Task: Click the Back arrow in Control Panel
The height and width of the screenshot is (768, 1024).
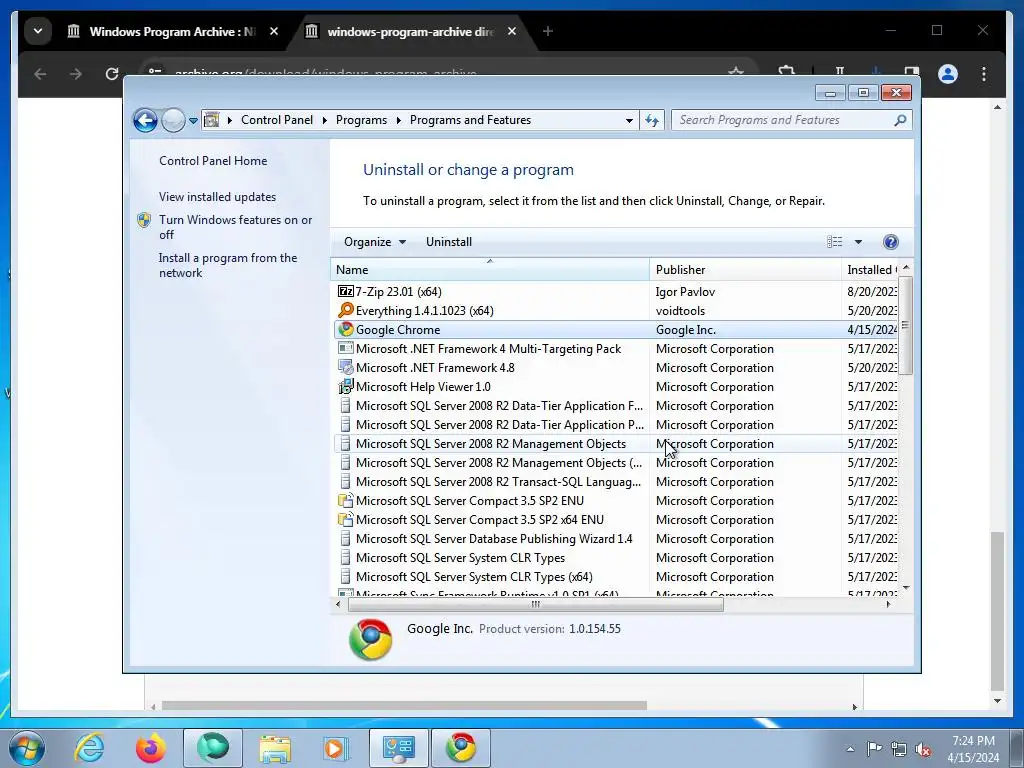Action: point(145,120)
